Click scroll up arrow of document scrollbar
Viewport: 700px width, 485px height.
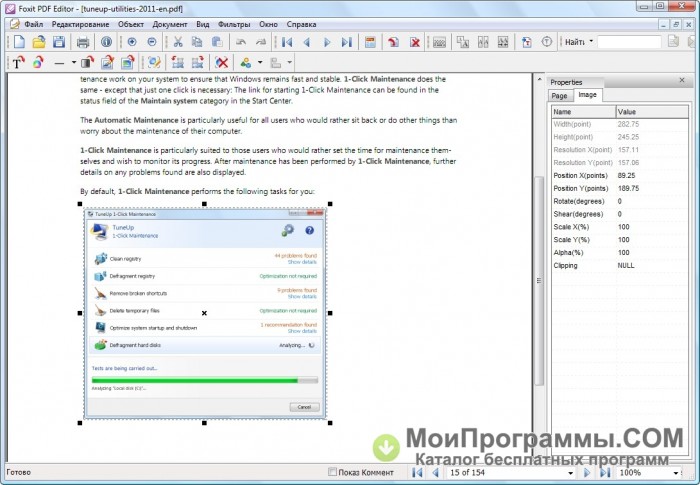pyautogui.click(x=539, y=79)
